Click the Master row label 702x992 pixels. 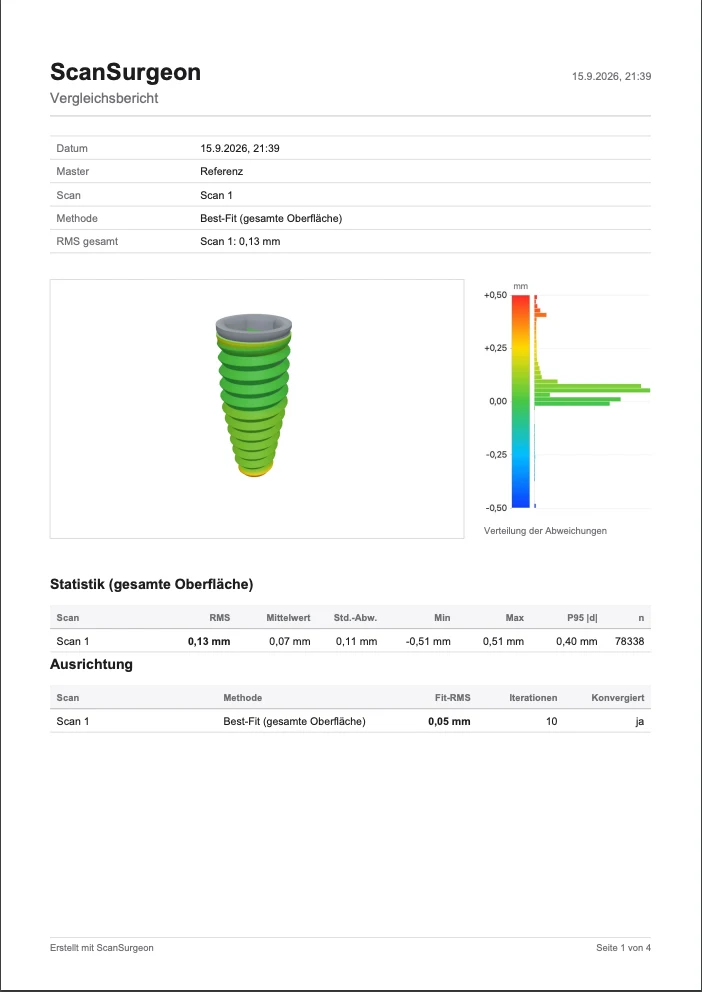[73, 171]
